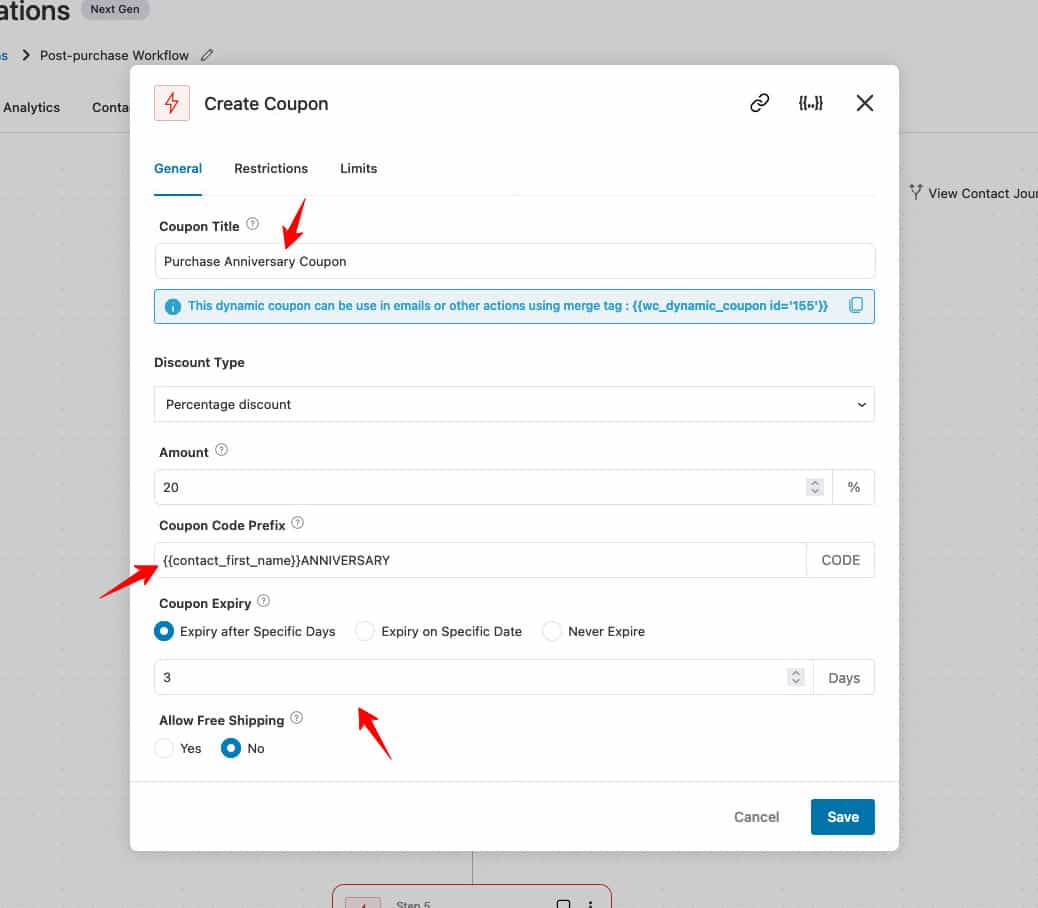This screenshot has width=1038, height=908.
Task: Increase the Amount using the stepper
Action: tap(815, 482)
